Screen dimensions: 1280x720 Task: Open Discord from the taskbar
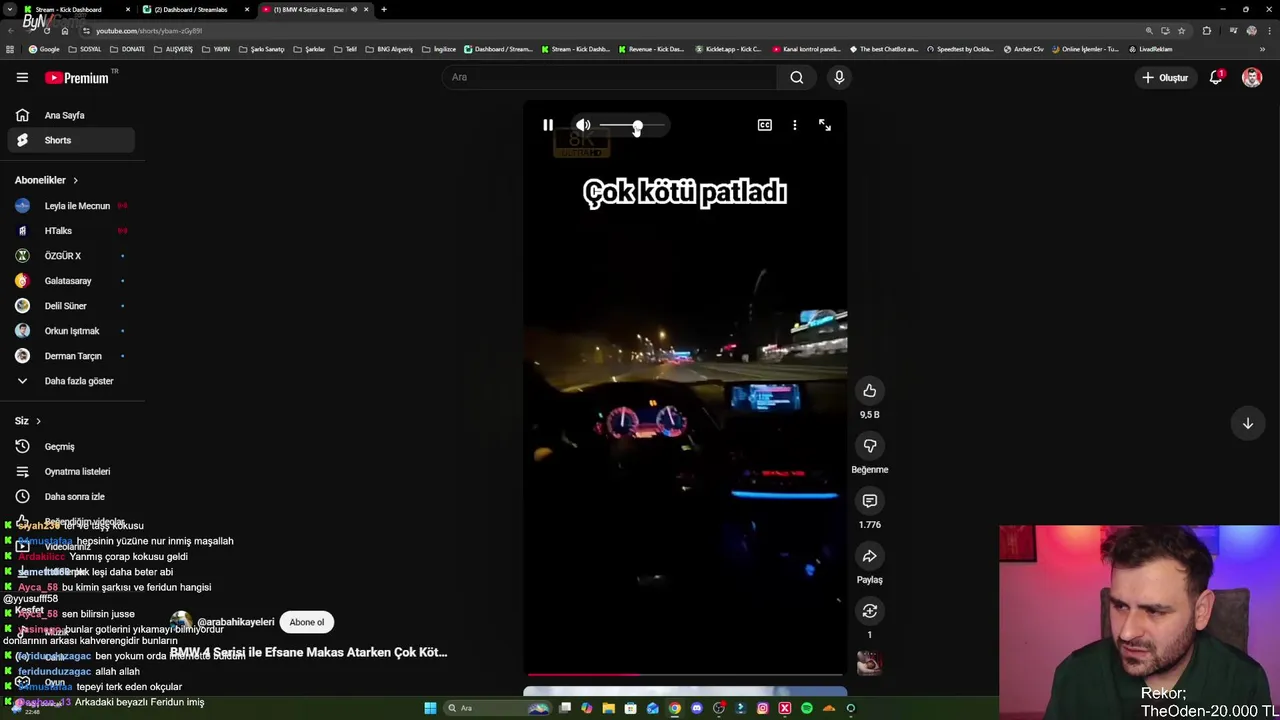tap(697, 708)
